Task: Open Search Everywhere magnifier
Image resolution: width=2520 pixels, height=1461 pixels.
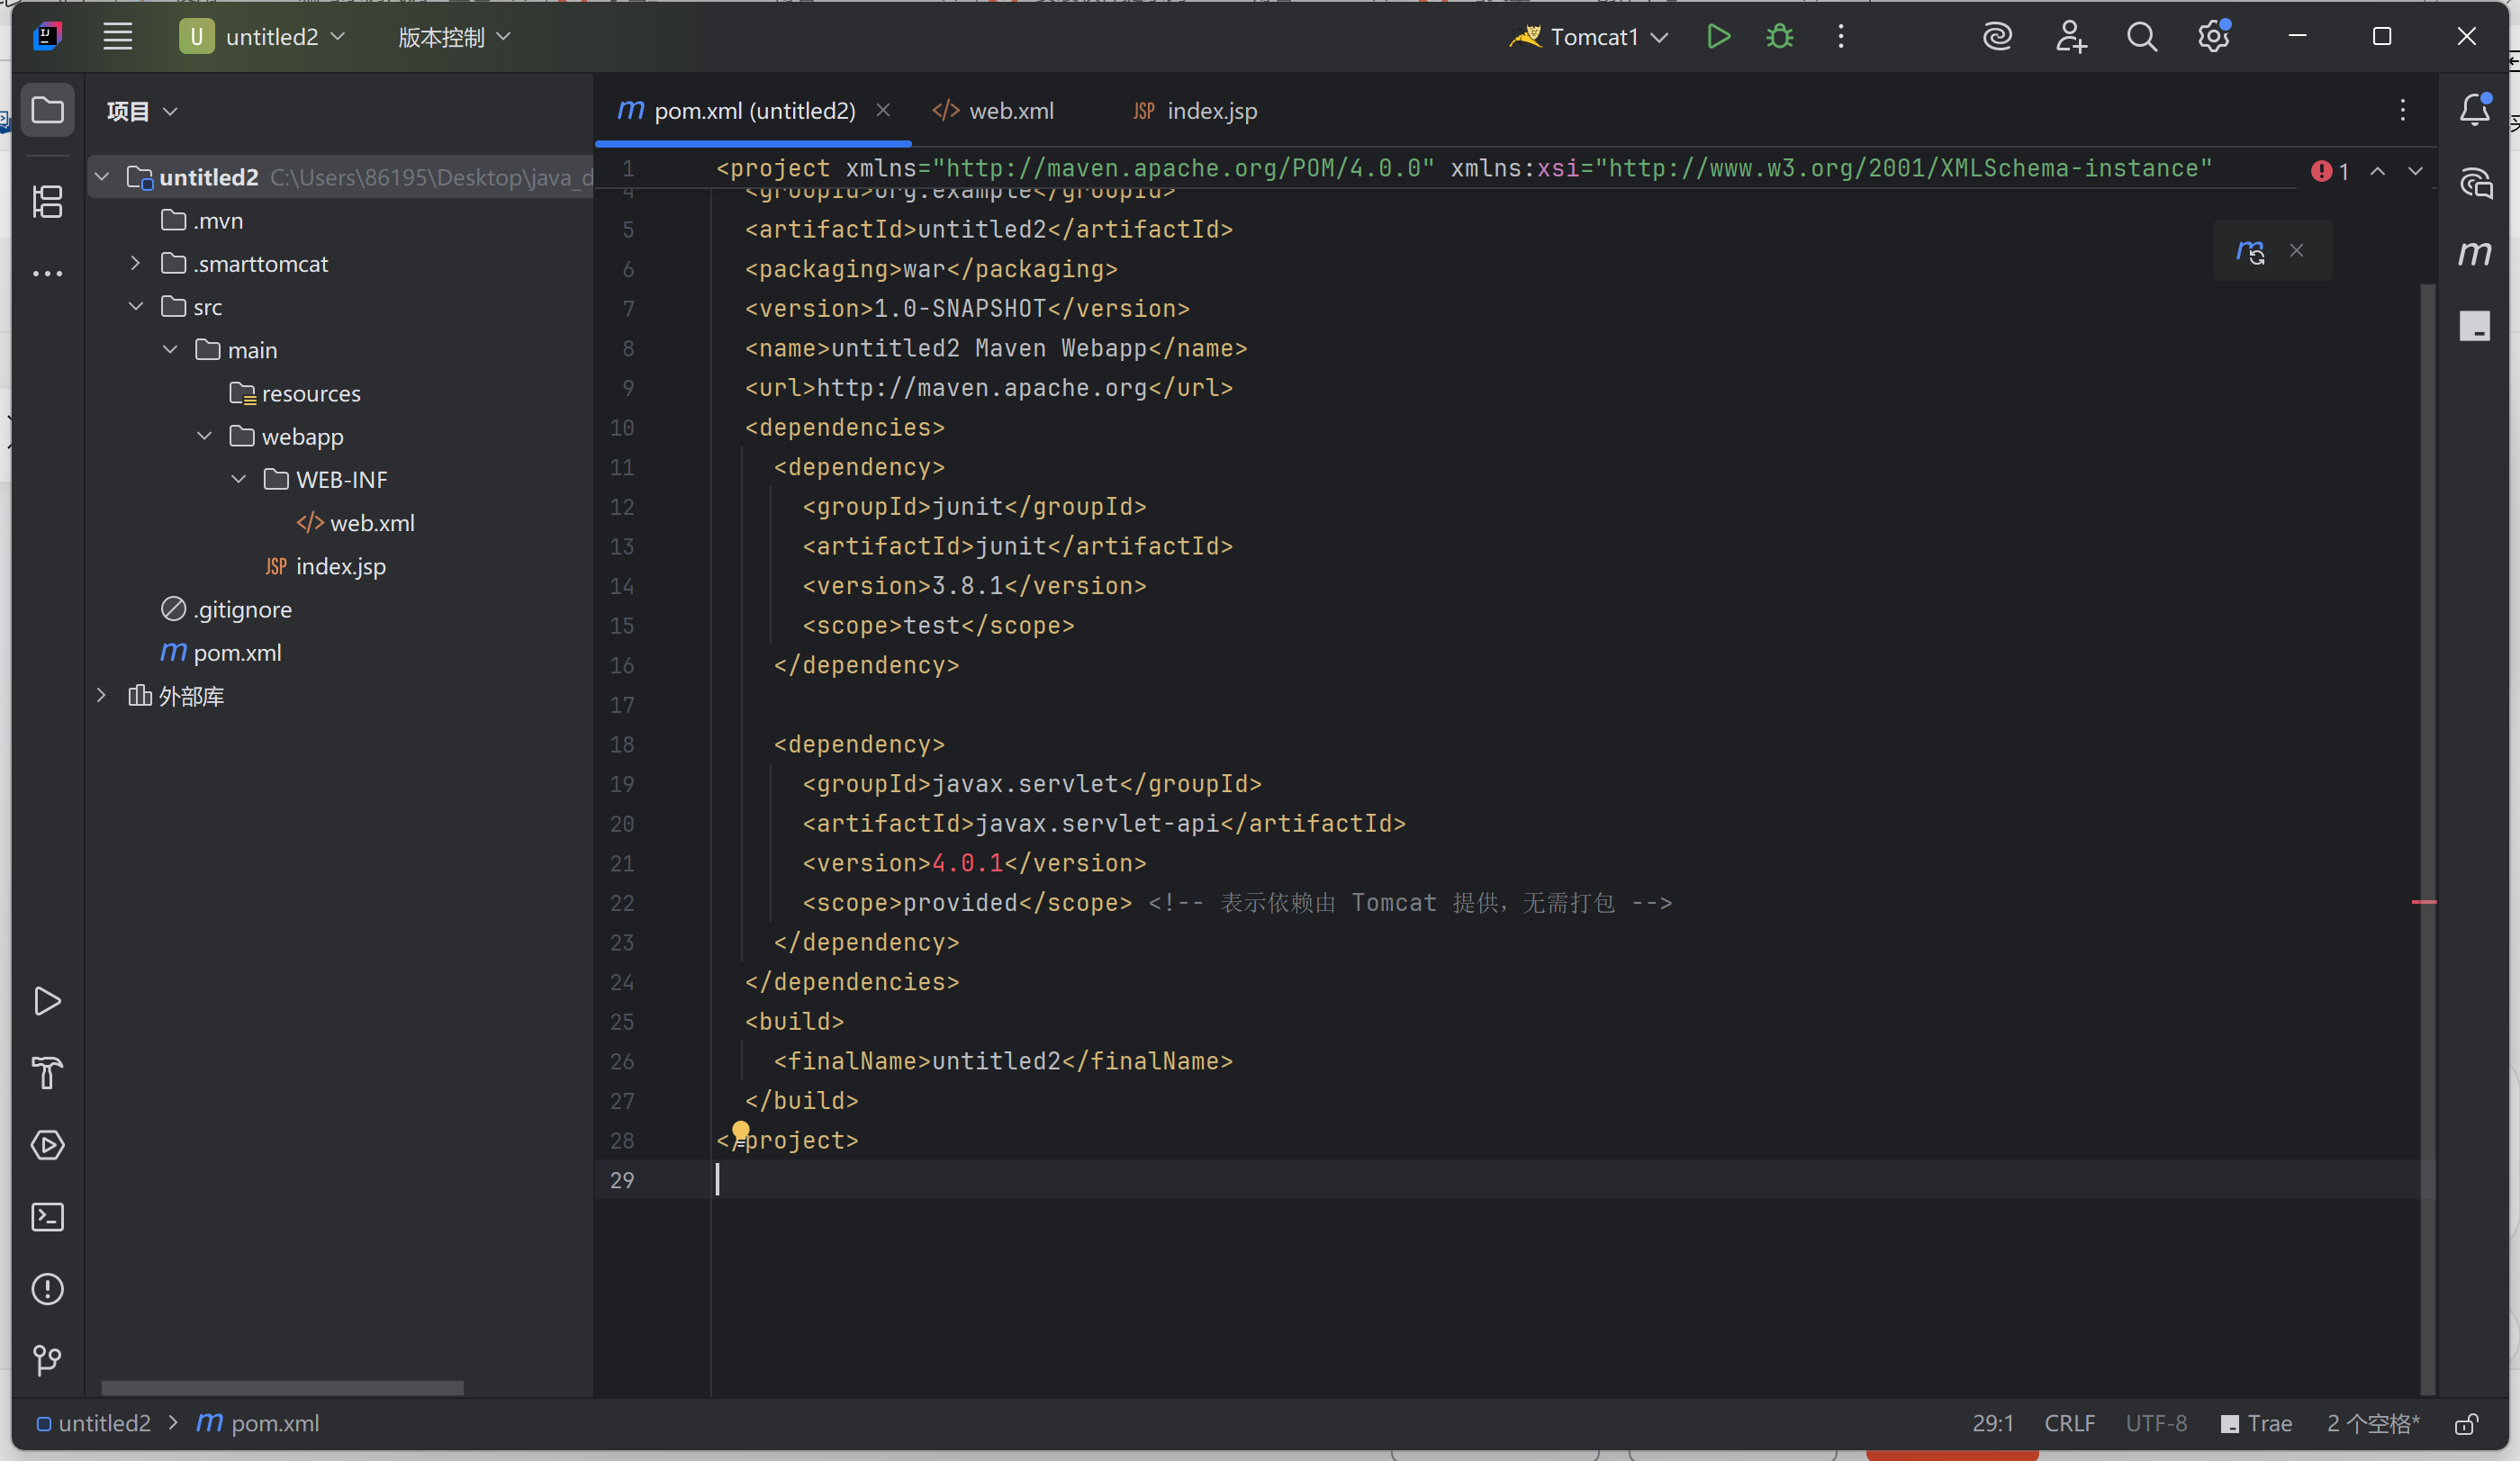Action: (2141, 37)
